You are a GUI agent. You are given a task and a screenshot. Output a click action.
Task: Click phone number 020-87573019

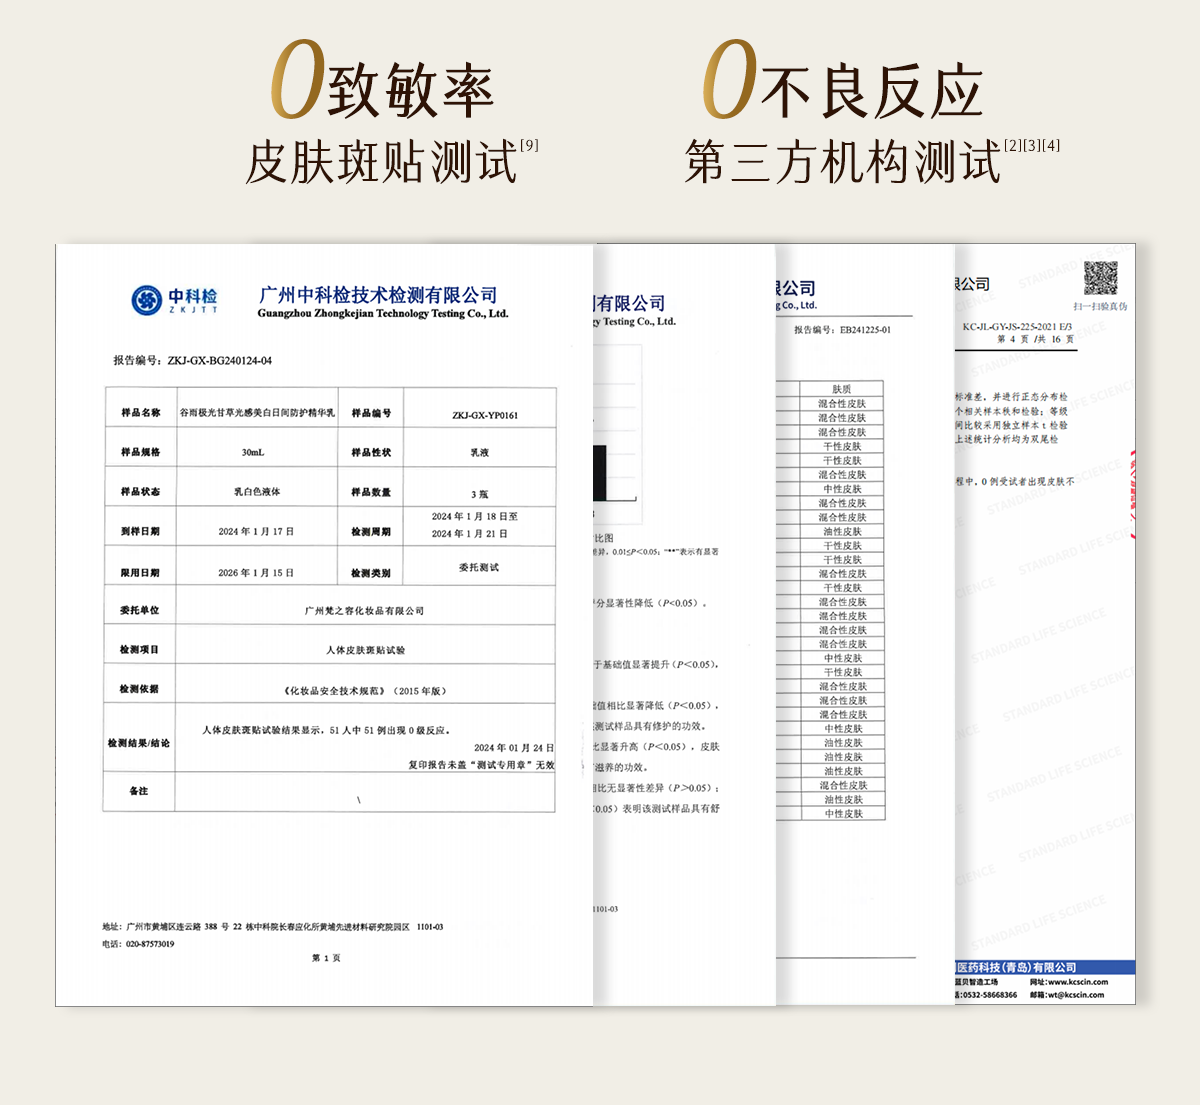click(149, 944)
